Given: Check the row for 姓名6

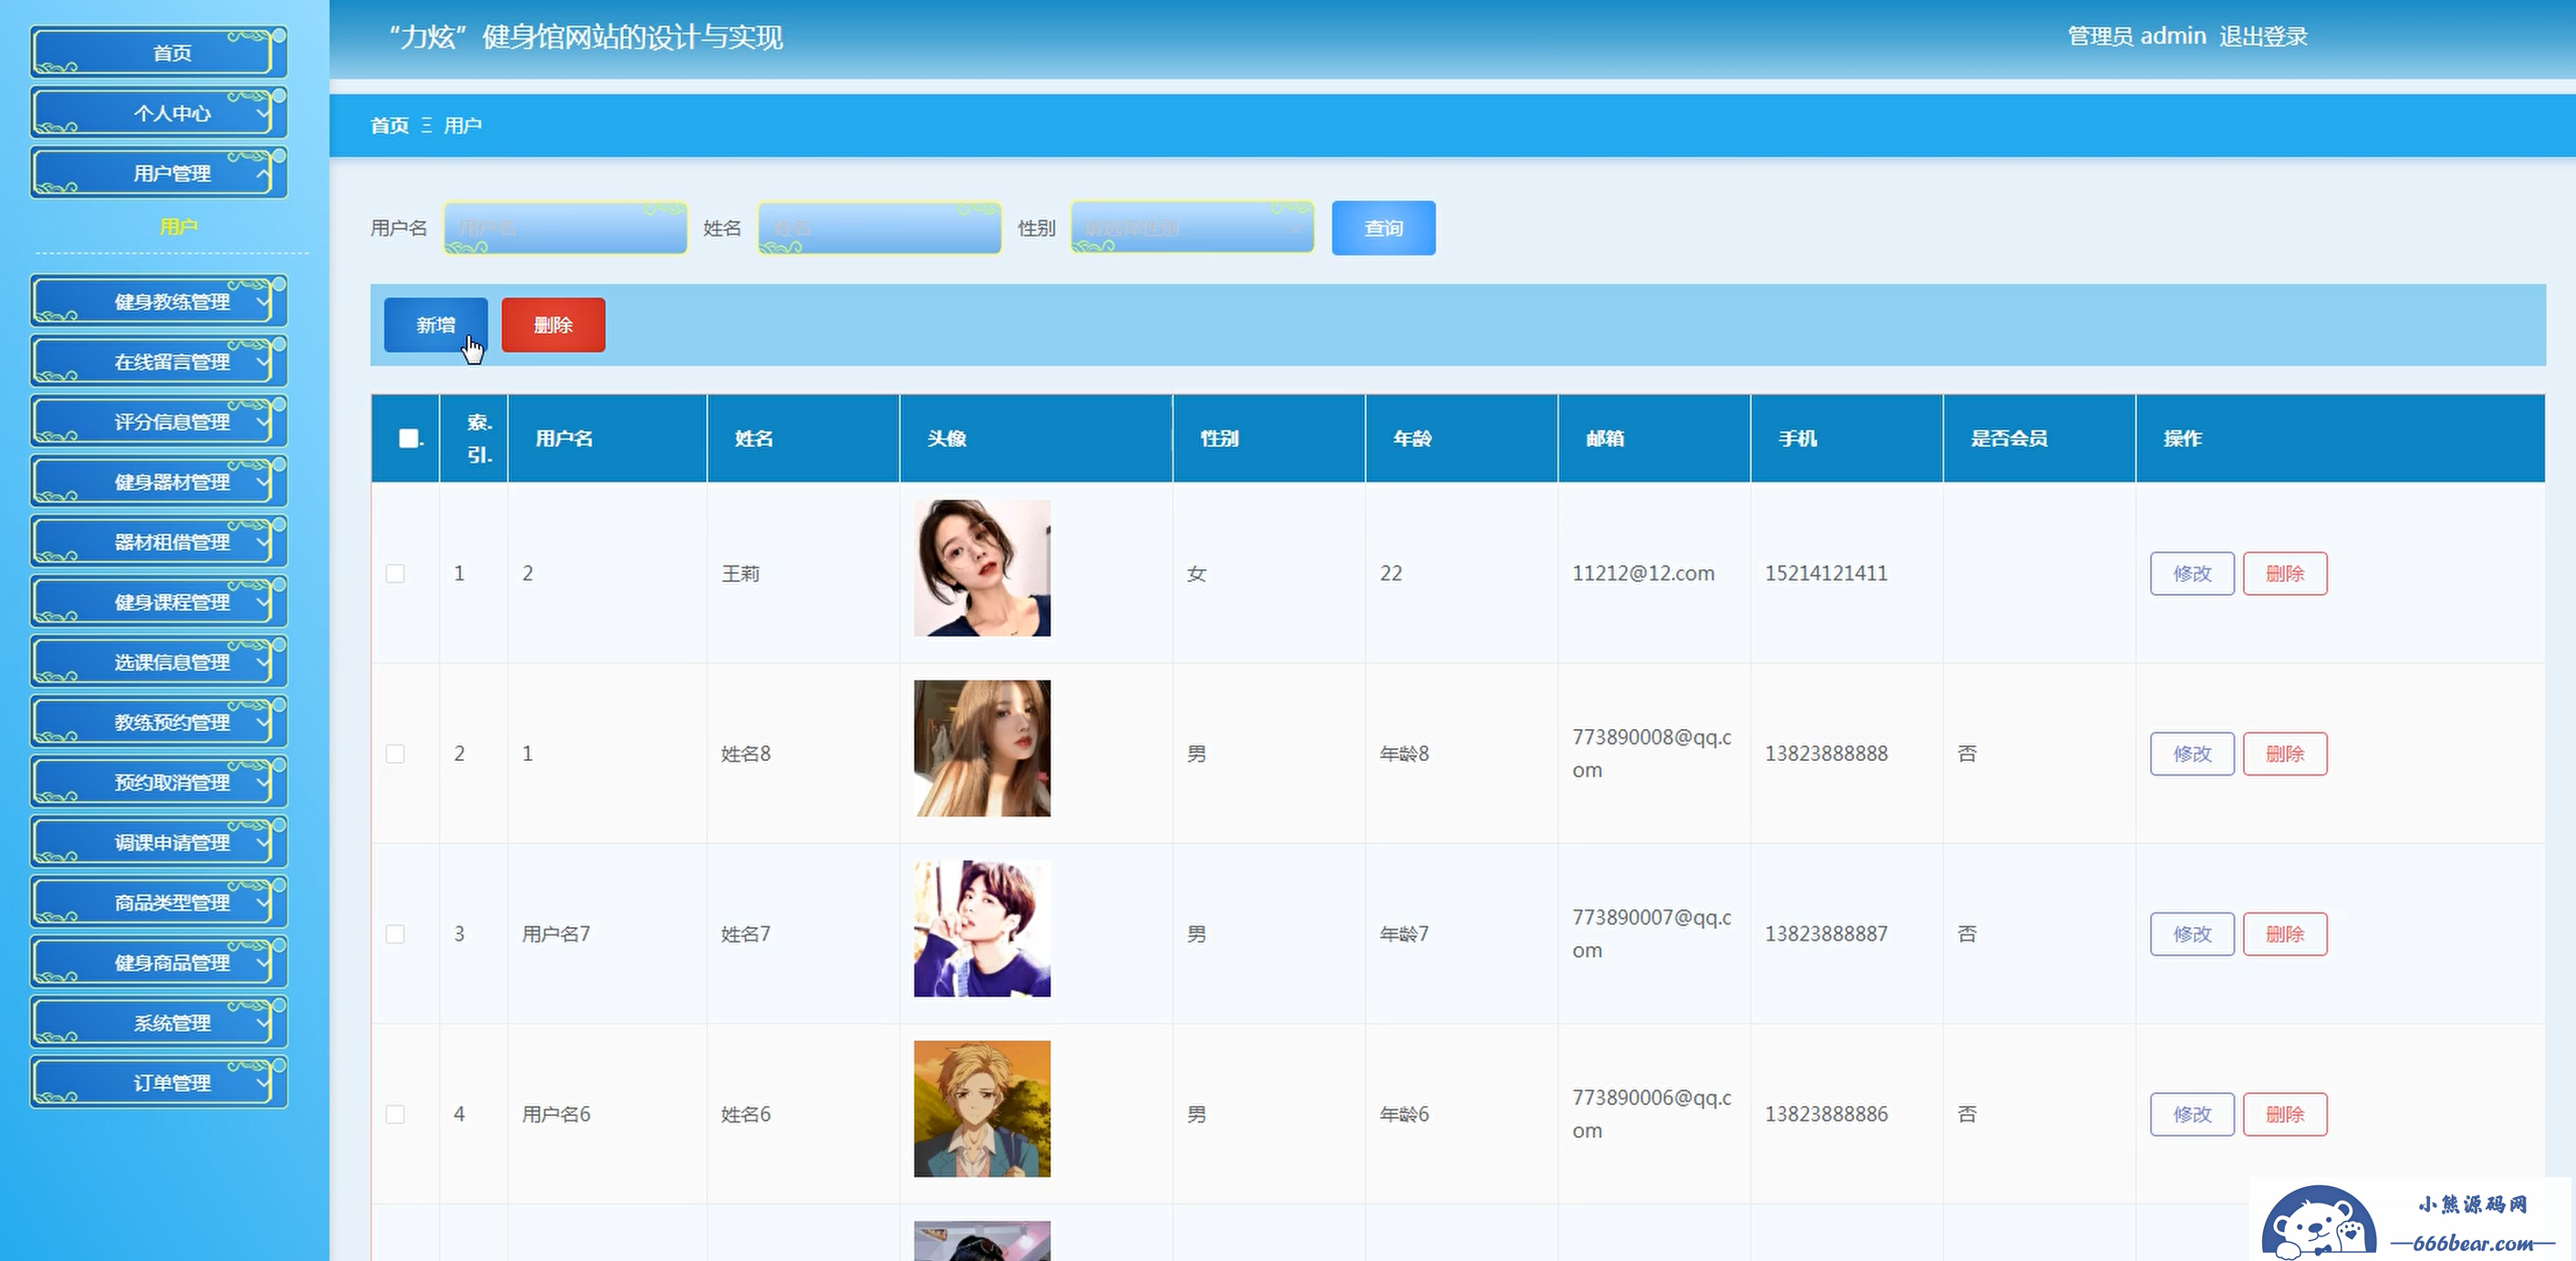Looking at the screenshot, I should coord(395,1113).
